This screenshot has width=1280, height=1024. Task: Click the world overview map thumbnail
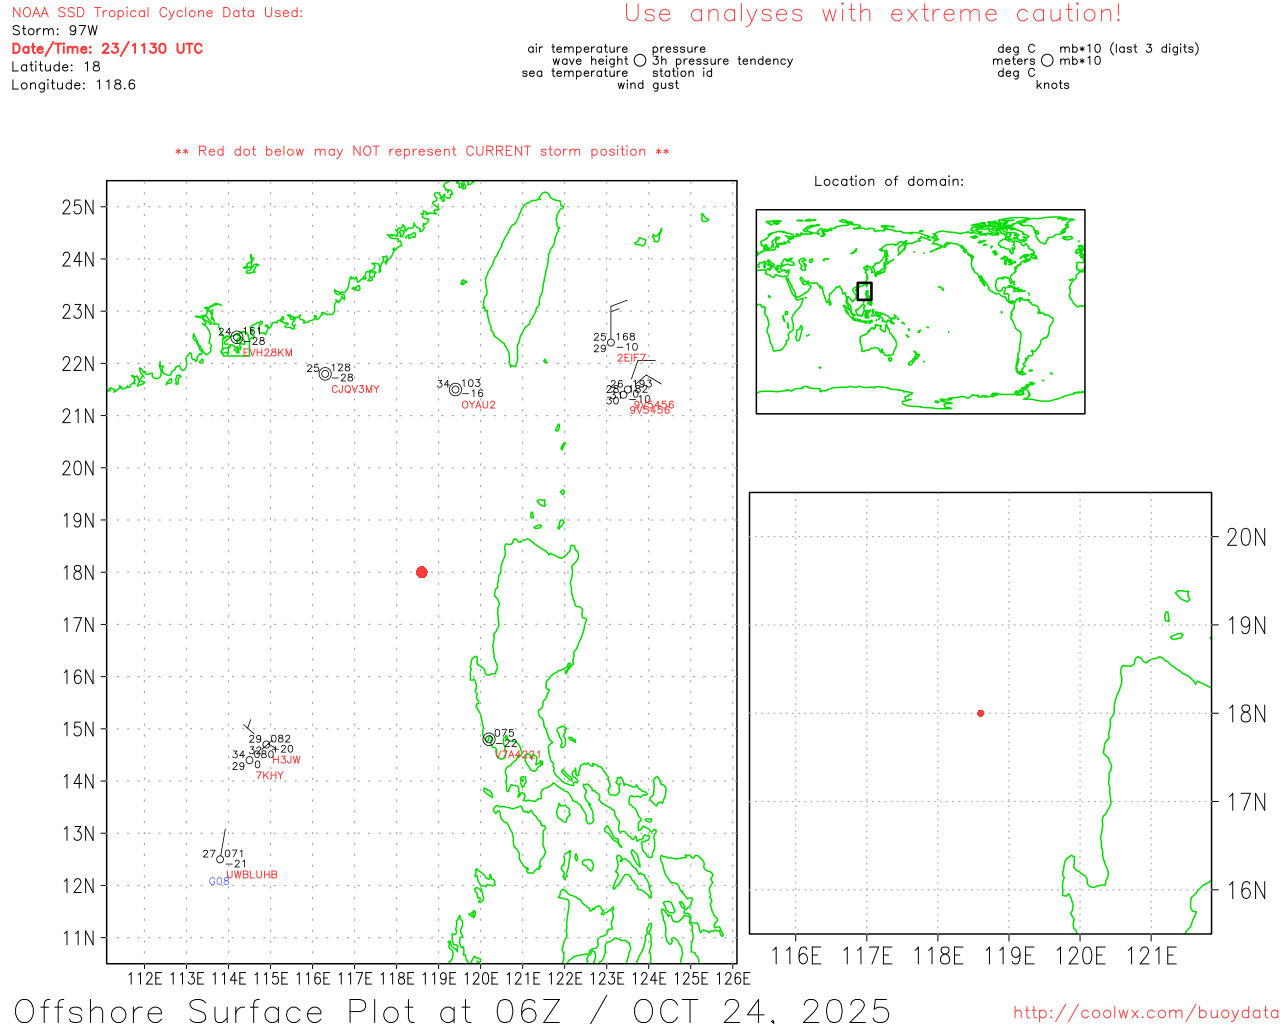coord(920,311)
